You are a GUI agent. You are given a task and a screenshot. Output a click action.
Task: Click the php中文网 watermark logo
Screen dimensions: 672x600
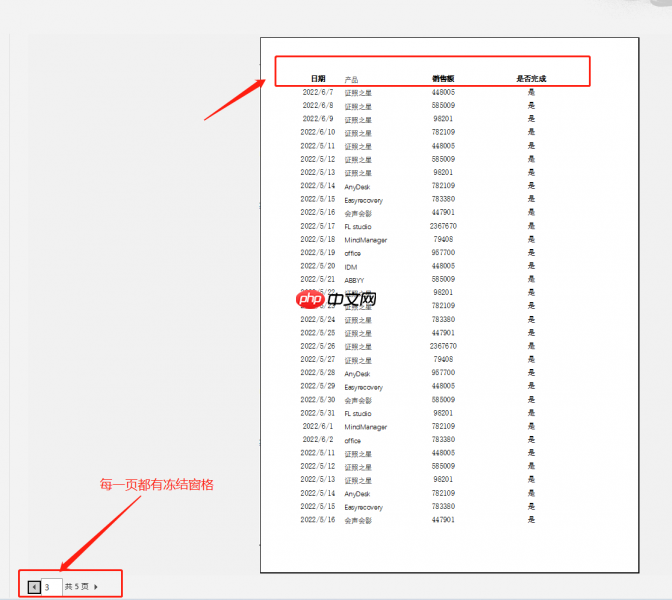click(x=336, y=299)
